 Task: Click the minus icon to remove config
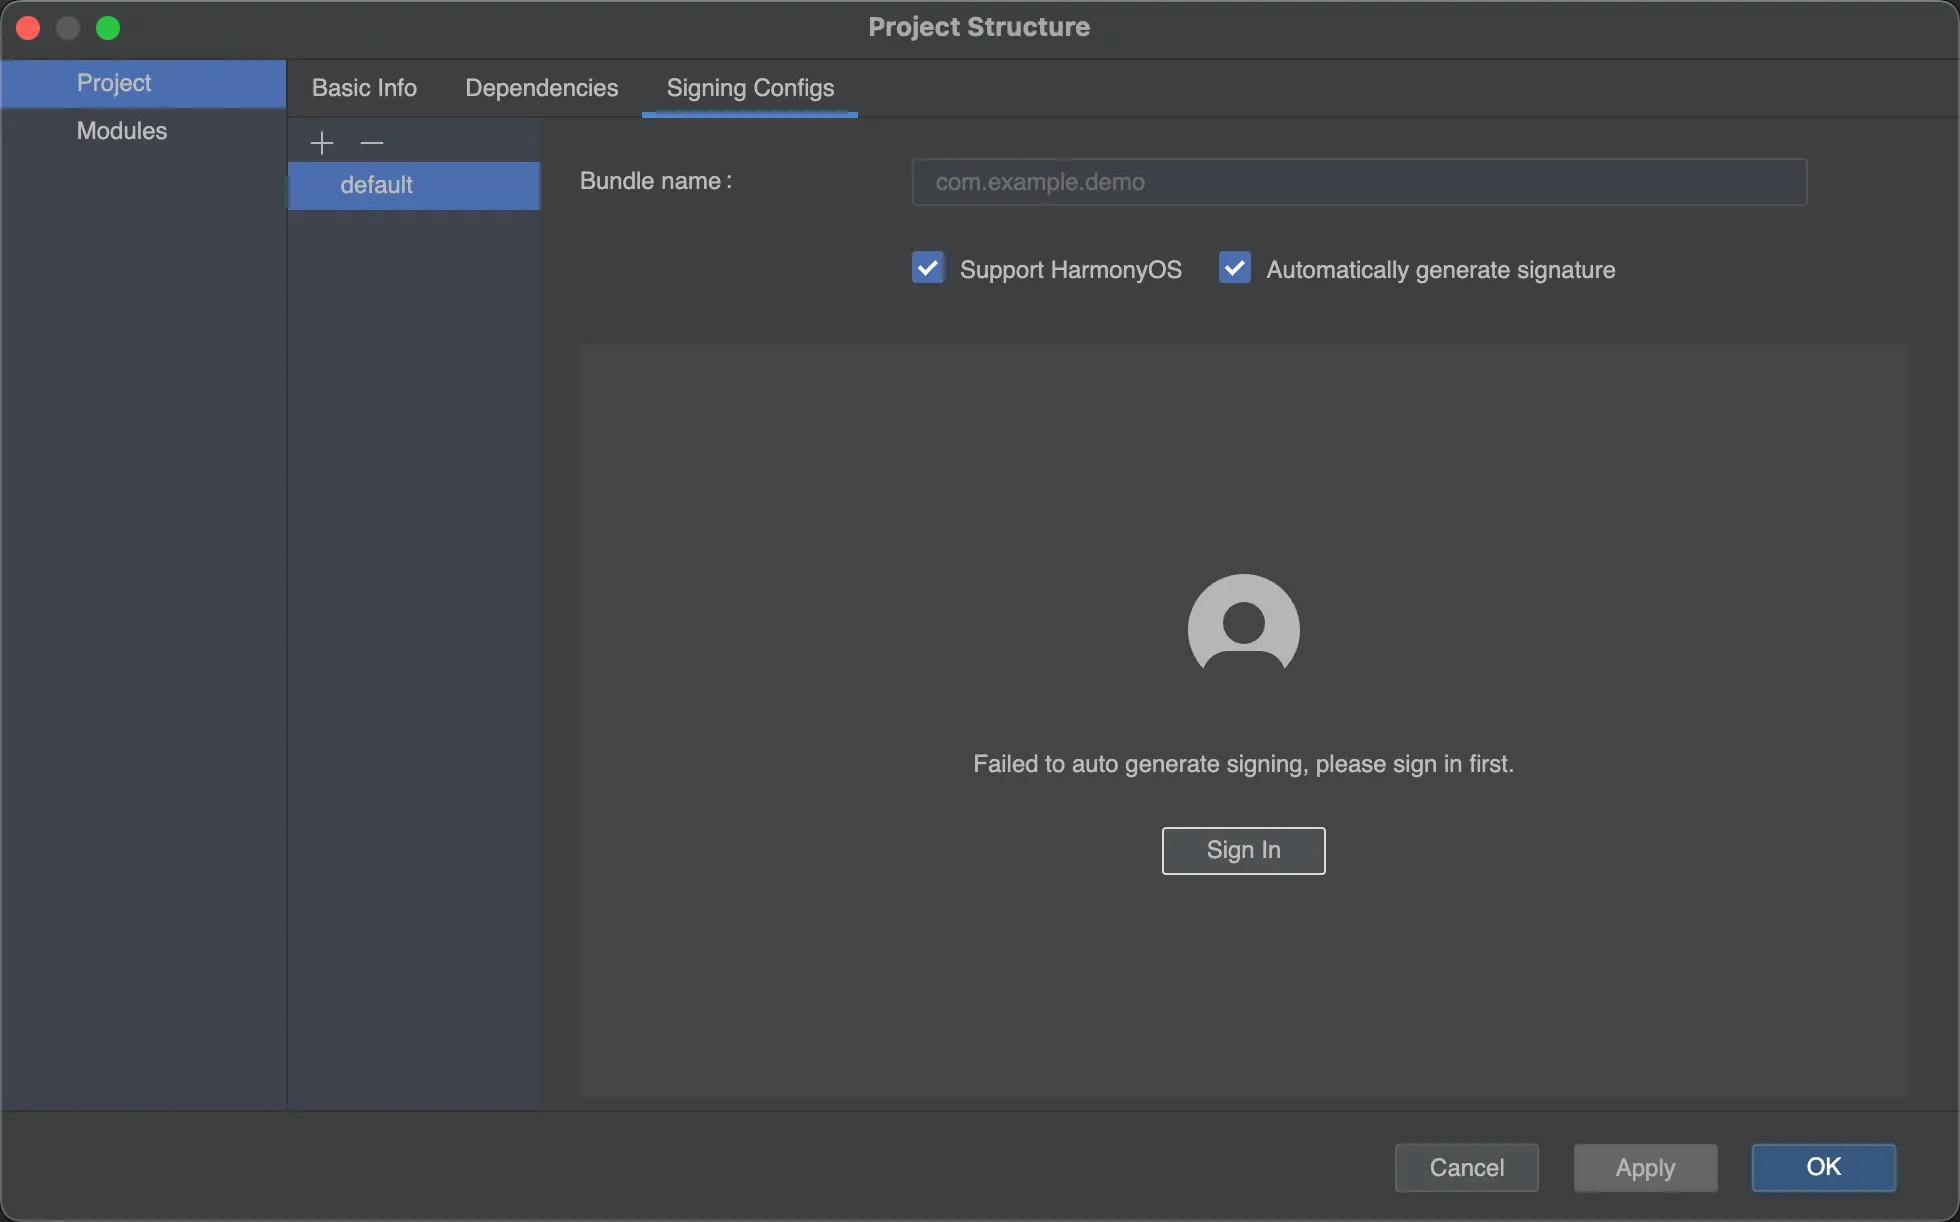coord(372,143)
